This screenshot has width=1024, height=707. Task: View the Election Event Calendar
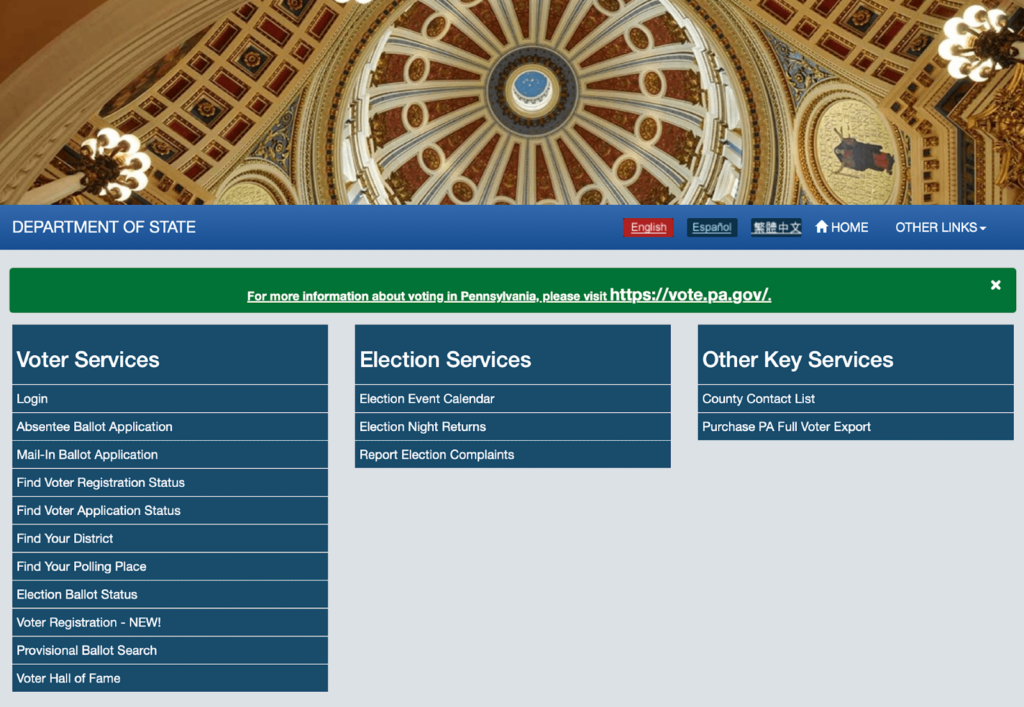pyautogui.click(x=426, y=399)
